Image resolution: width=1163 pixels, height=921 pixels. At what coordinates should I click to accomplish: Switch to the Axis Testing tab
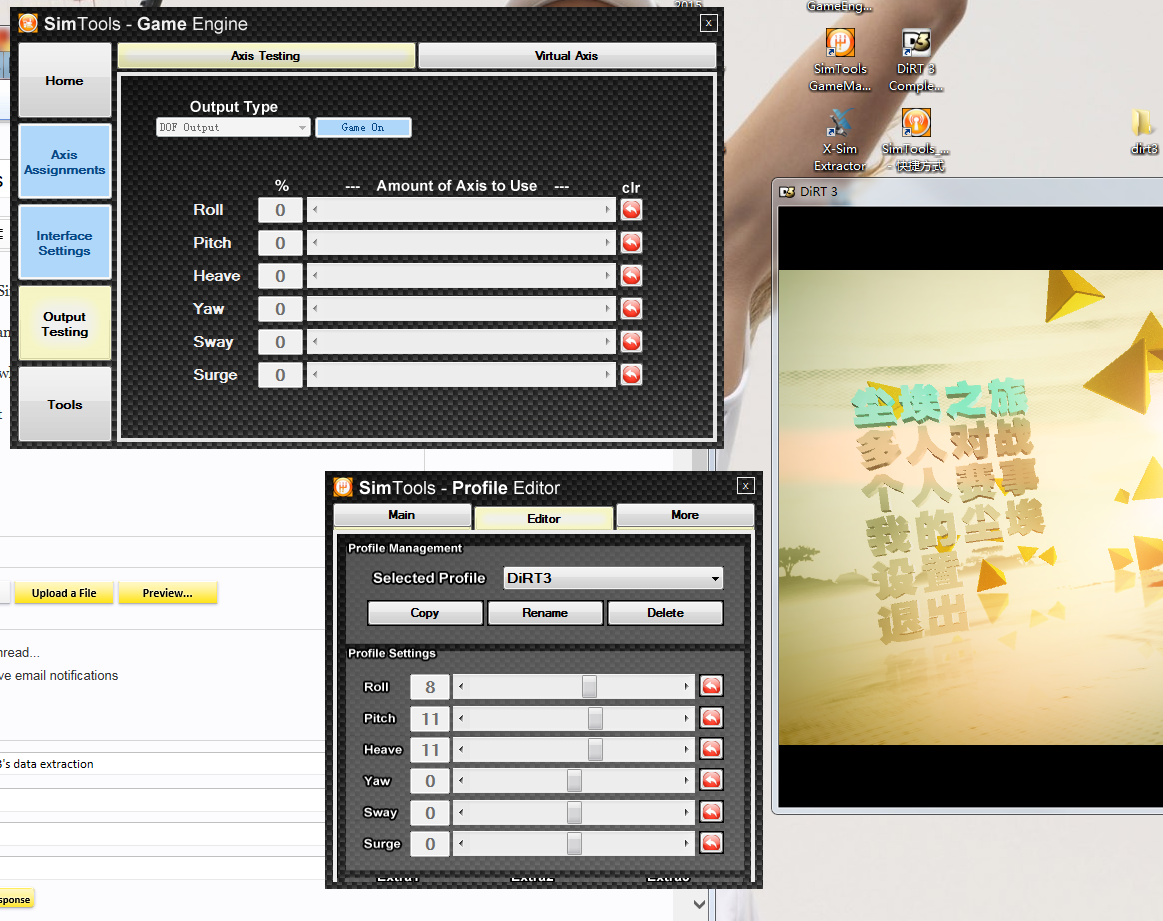(x=266, y=56)
